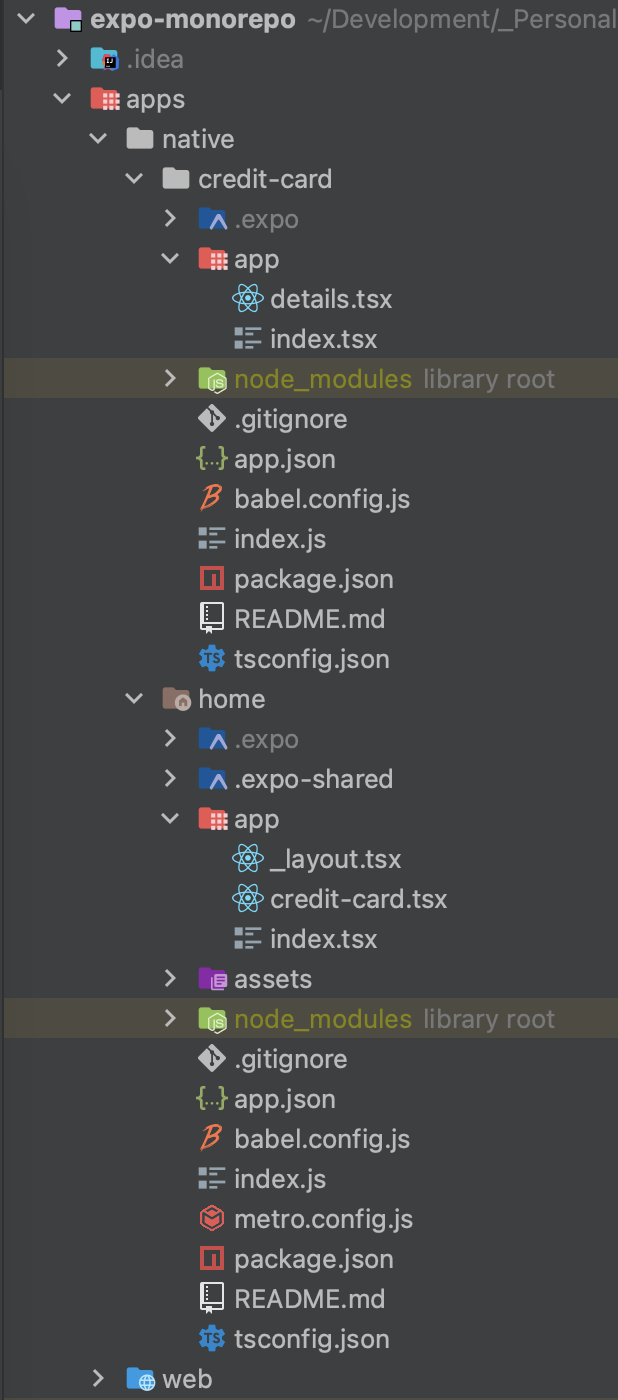Click the JSON braces icon beside app.json
Image resolution: width=618 pixels, height=1400 pixels.
[210, 458]
